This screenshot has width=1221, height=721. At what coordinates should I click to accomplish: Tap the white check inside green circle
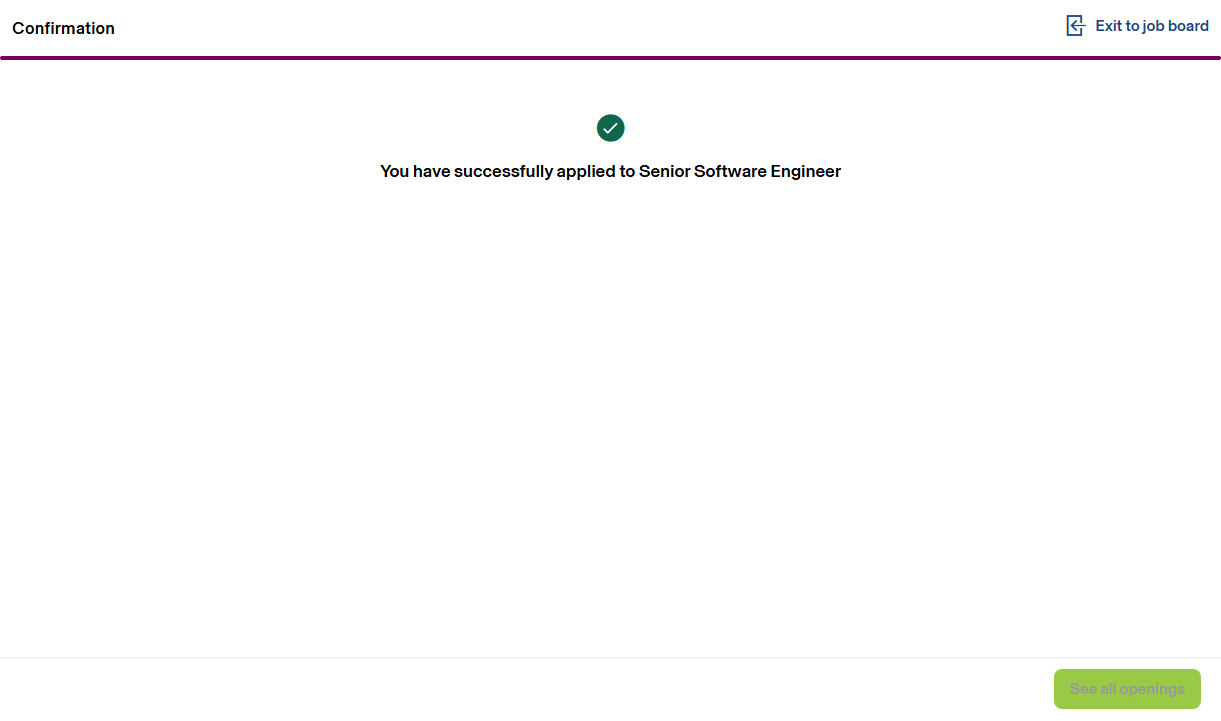610,128
